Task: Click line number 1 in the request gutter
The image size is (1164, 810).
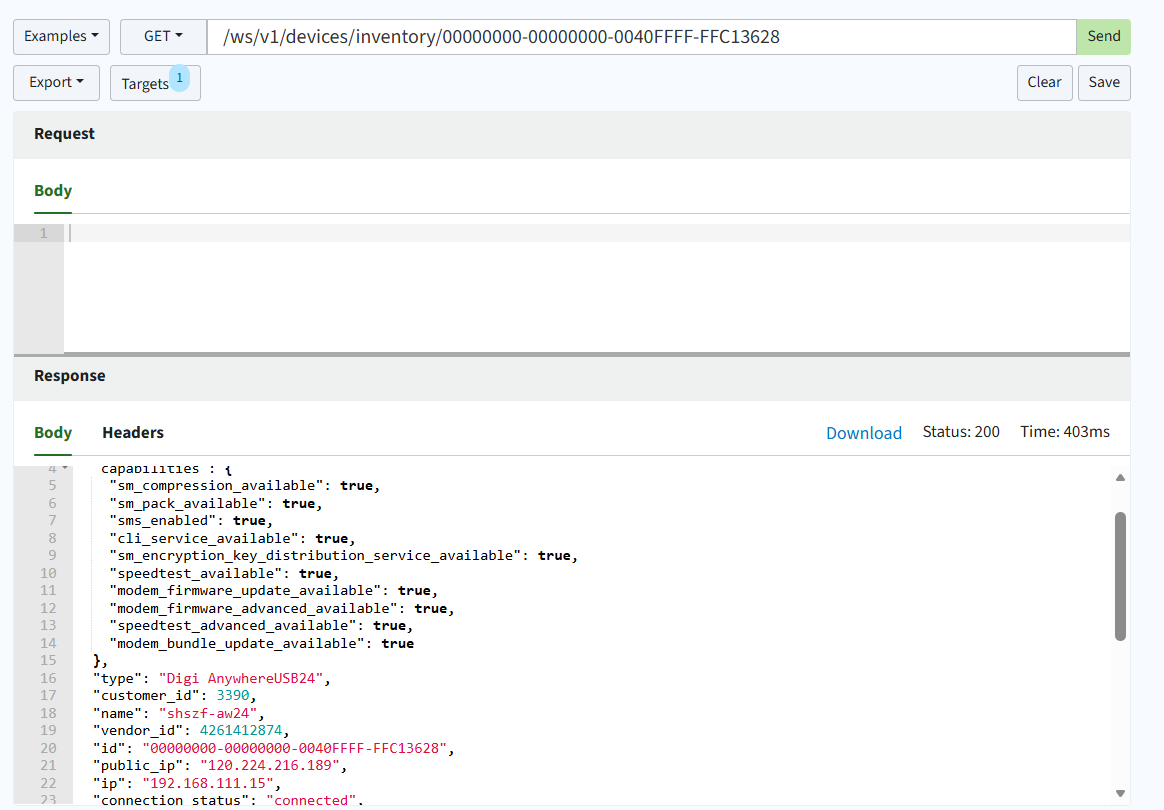Action: tap(43, 233)
